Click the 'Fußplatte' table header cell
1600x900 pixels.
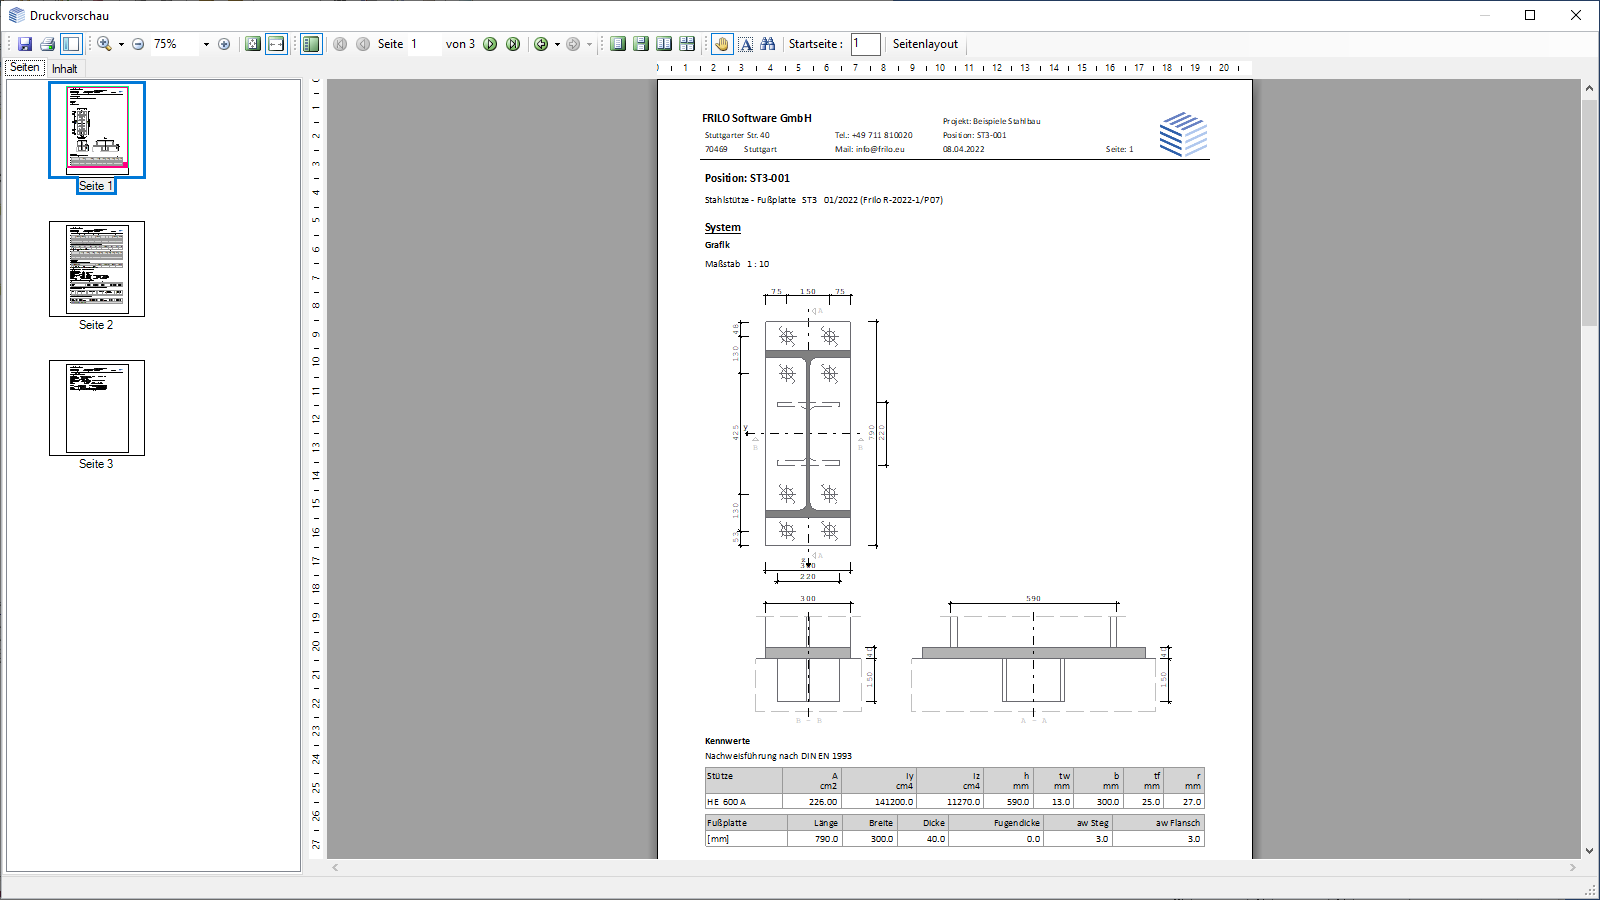[746, 823]
